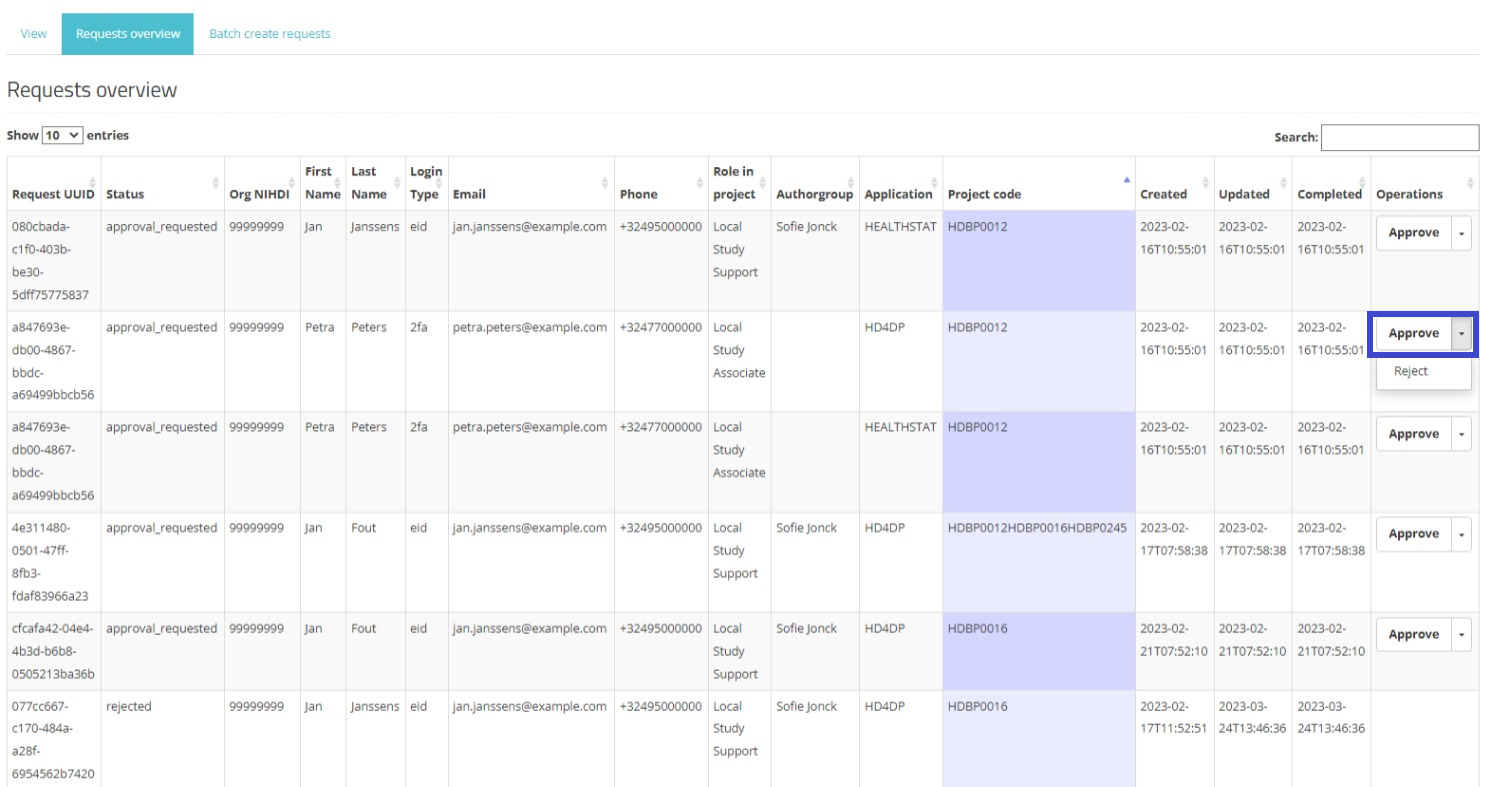Click the Search input field

1399,137
